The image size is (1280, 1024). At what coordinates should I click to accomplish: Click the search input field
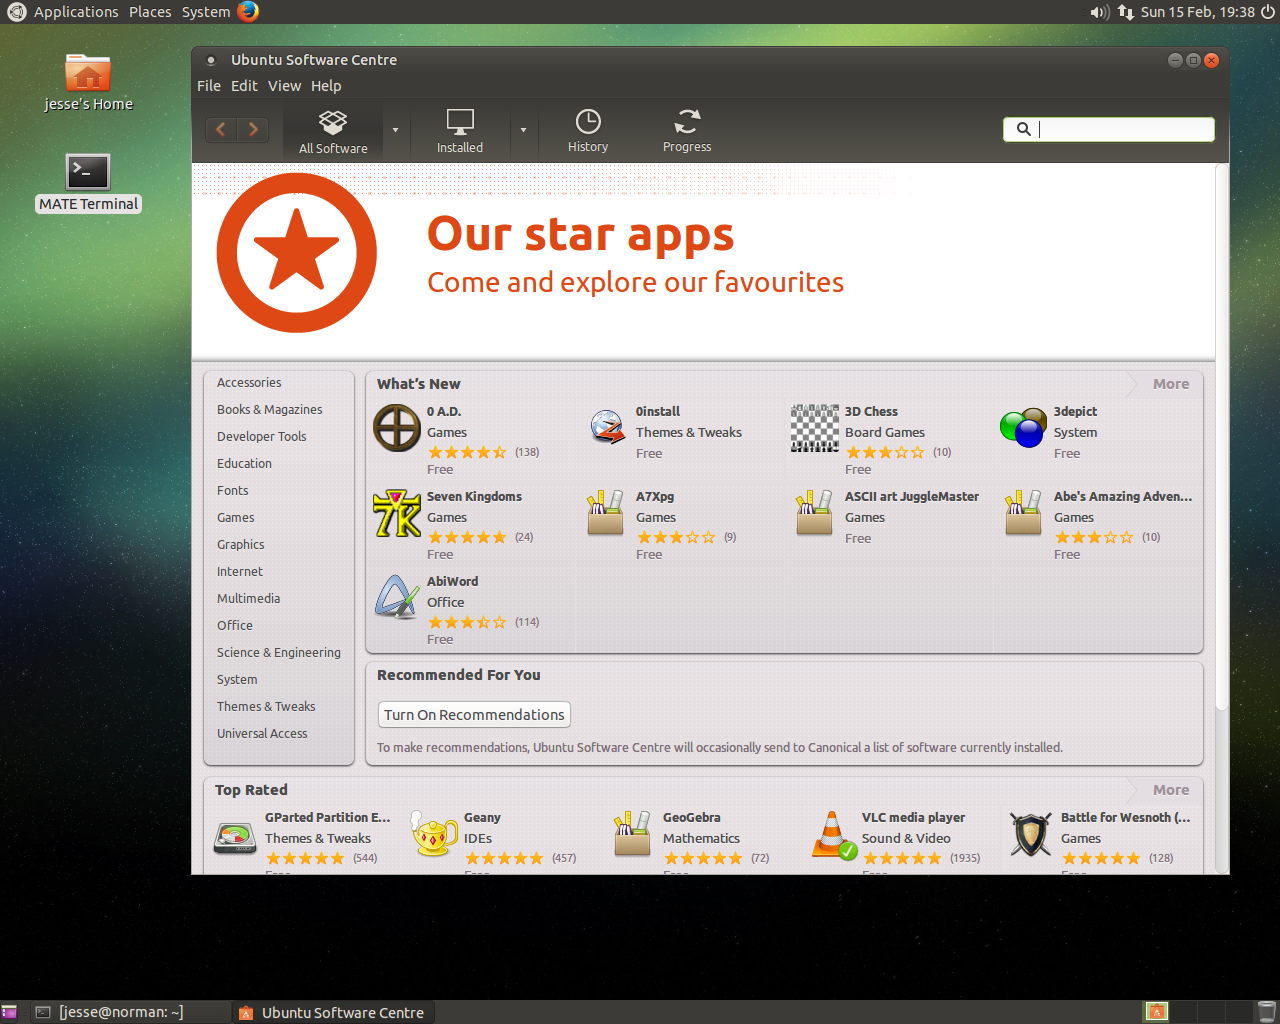point(1108,129)
